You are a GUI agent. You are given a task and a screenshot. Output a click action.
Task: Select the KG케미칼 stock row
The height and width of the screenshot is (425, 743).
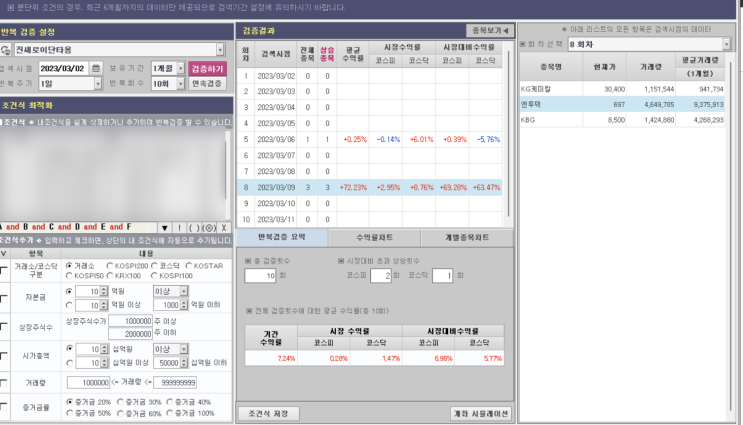622,89
